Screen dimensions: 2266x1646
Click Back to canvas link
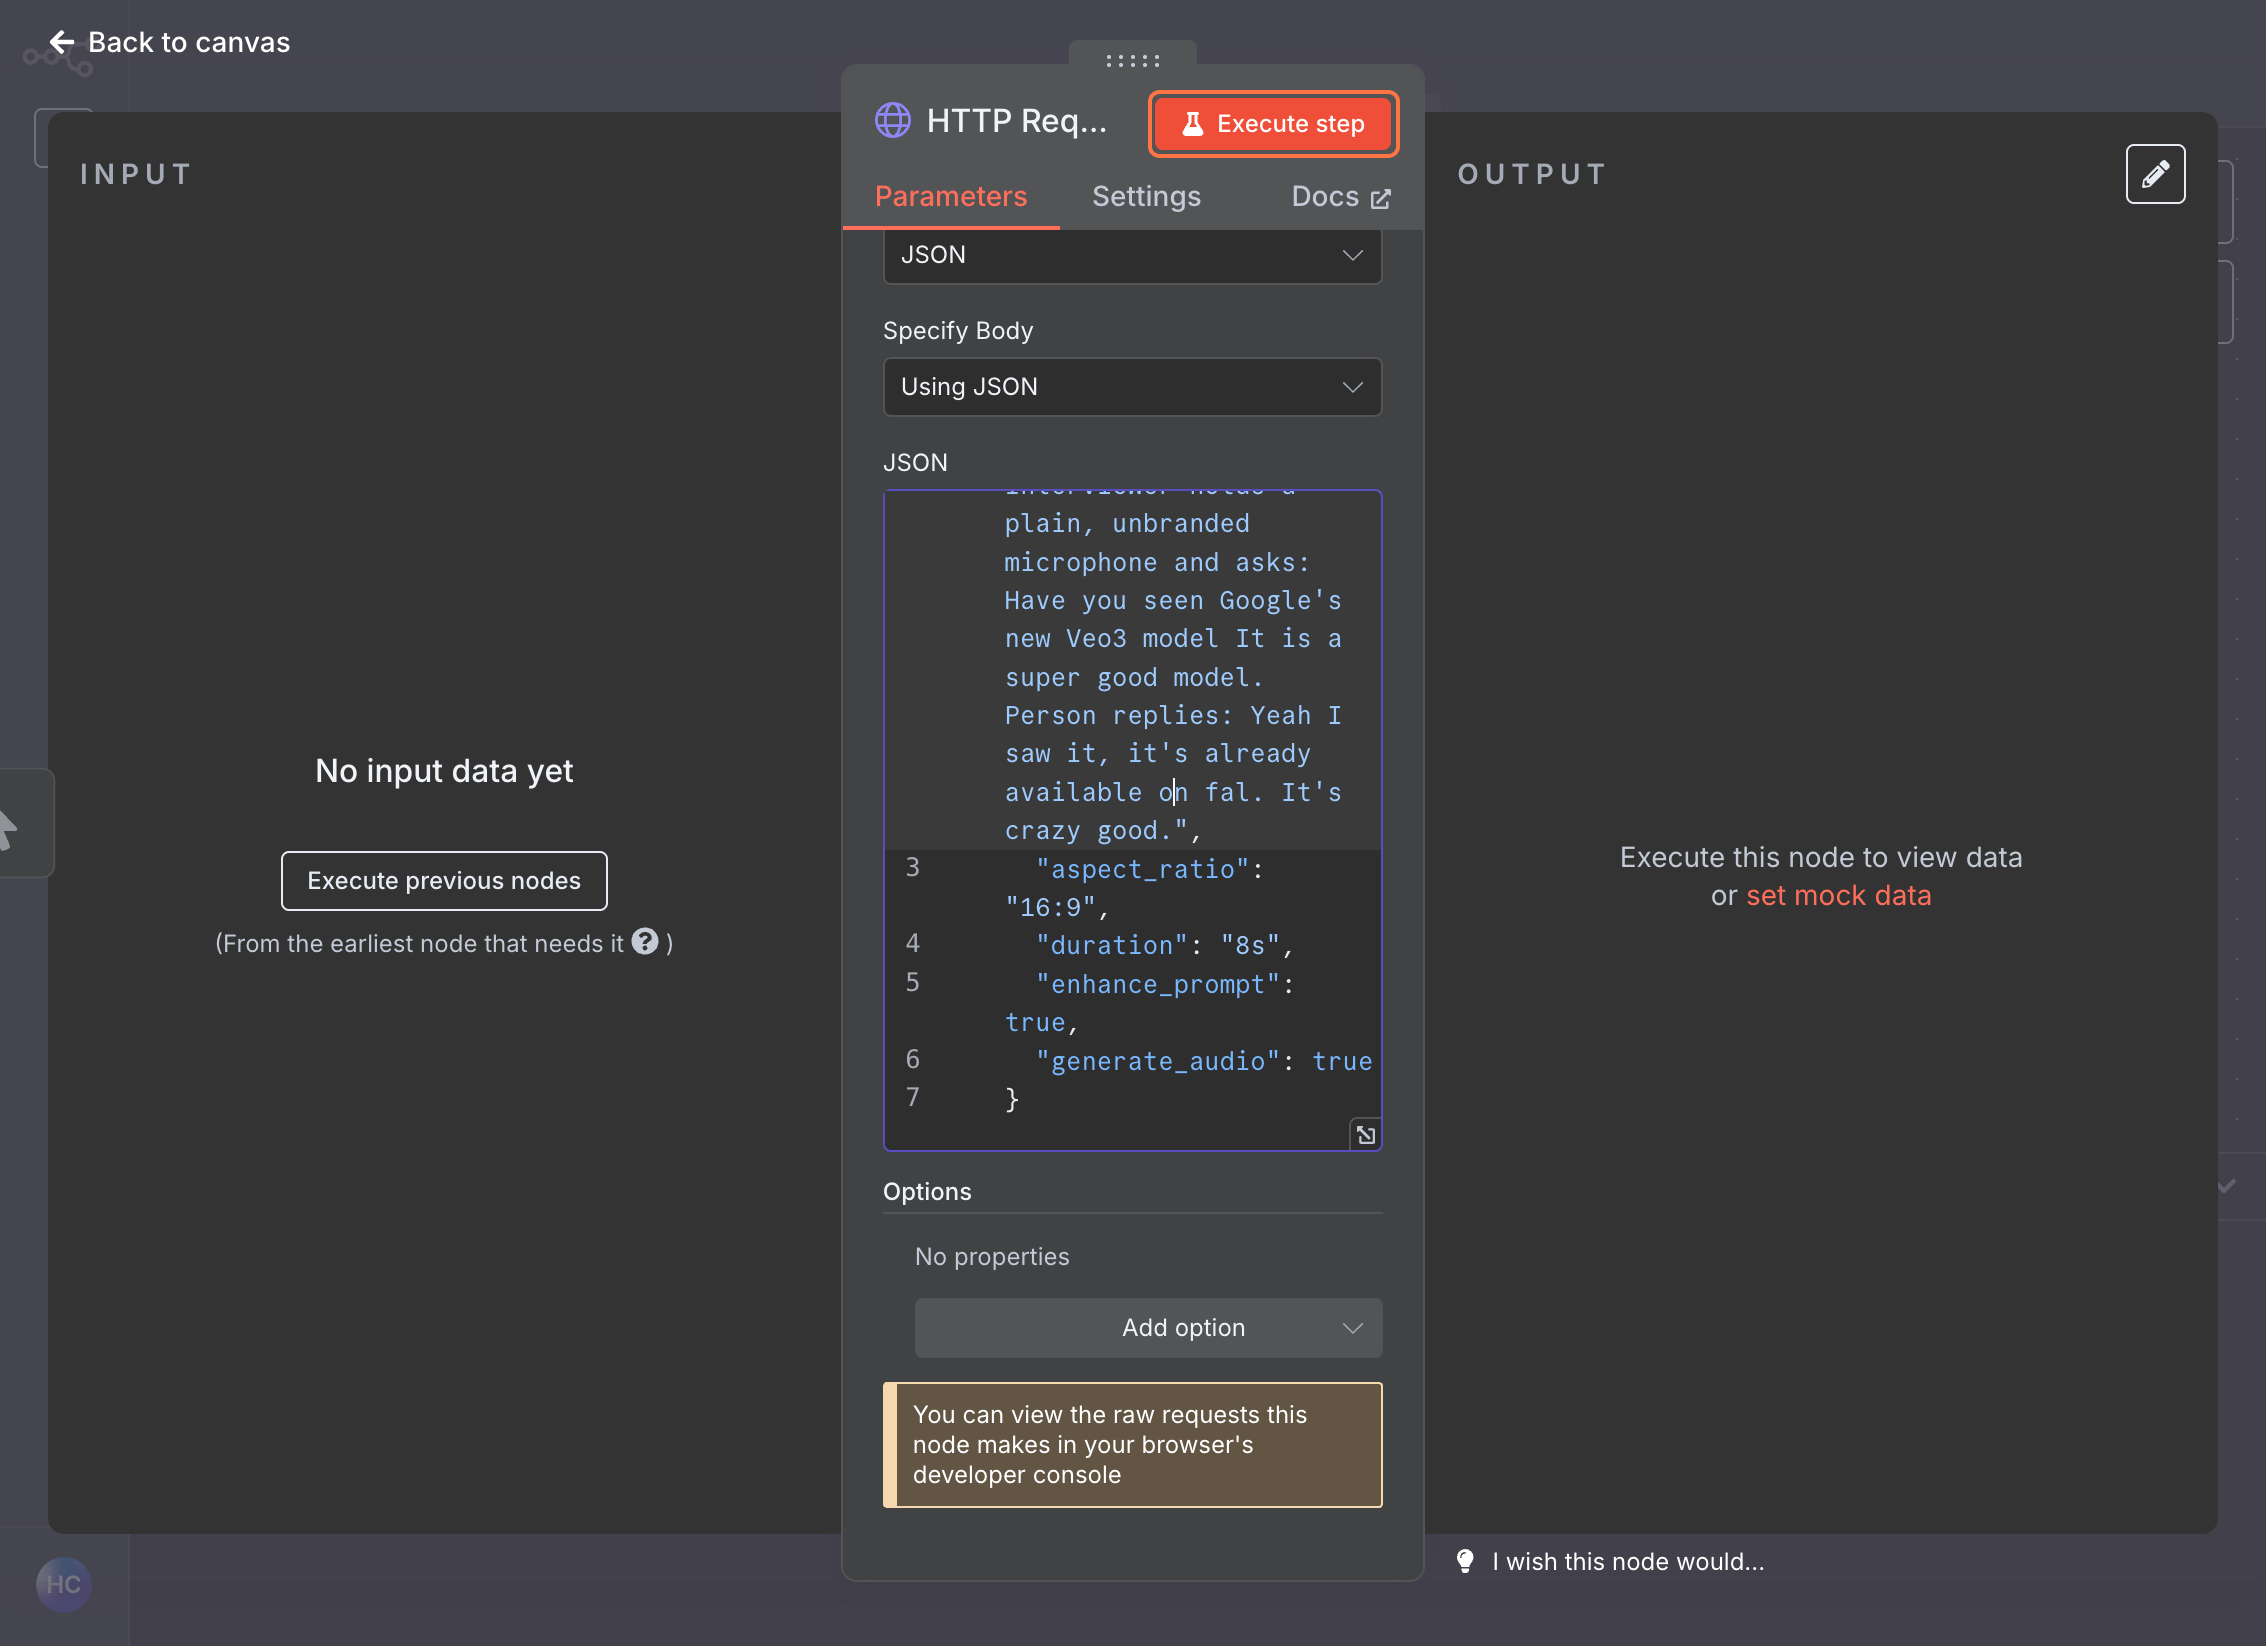click(188, 42)
